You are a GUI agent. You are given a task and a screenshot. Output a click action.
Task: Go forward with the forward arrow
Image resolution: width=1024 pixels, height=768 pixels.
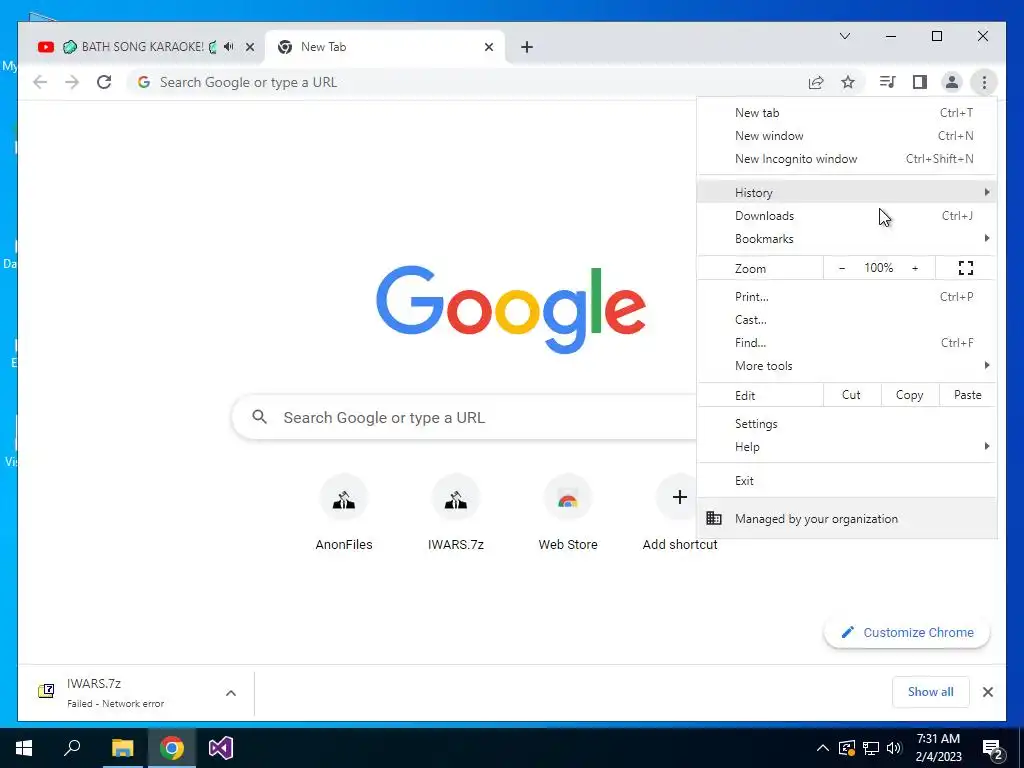pos(72,82)
